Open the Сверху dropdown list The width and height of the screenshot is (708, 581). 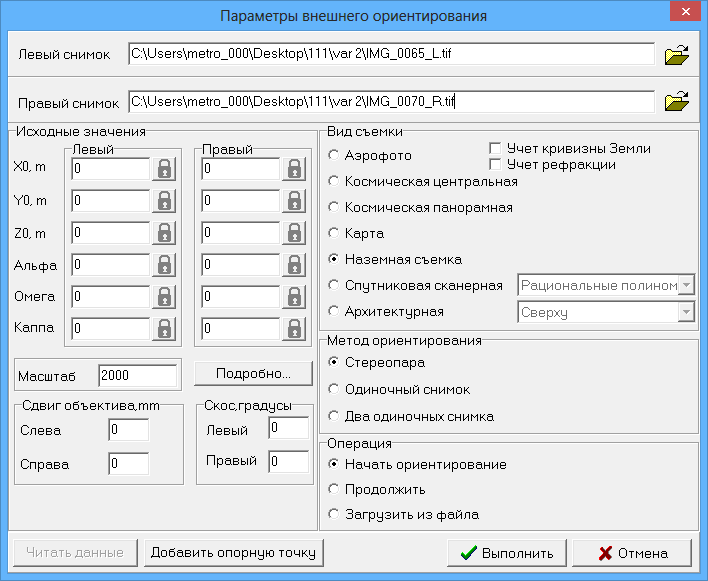coord(686,312)
